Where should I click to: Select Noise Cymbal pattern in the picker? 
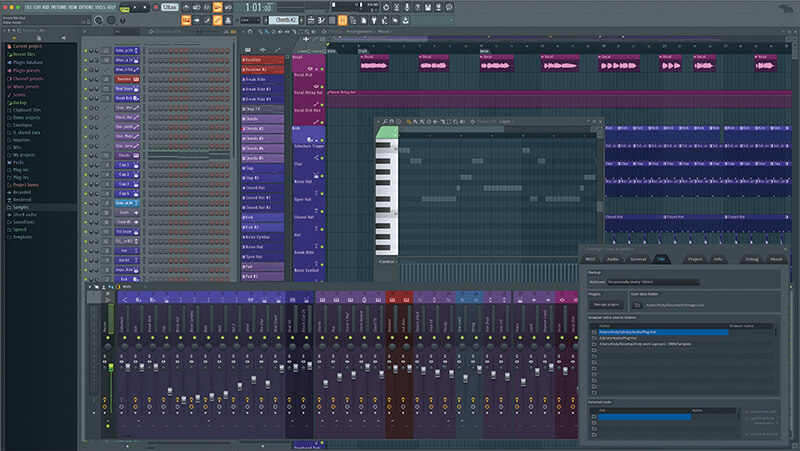pos(262,237)
